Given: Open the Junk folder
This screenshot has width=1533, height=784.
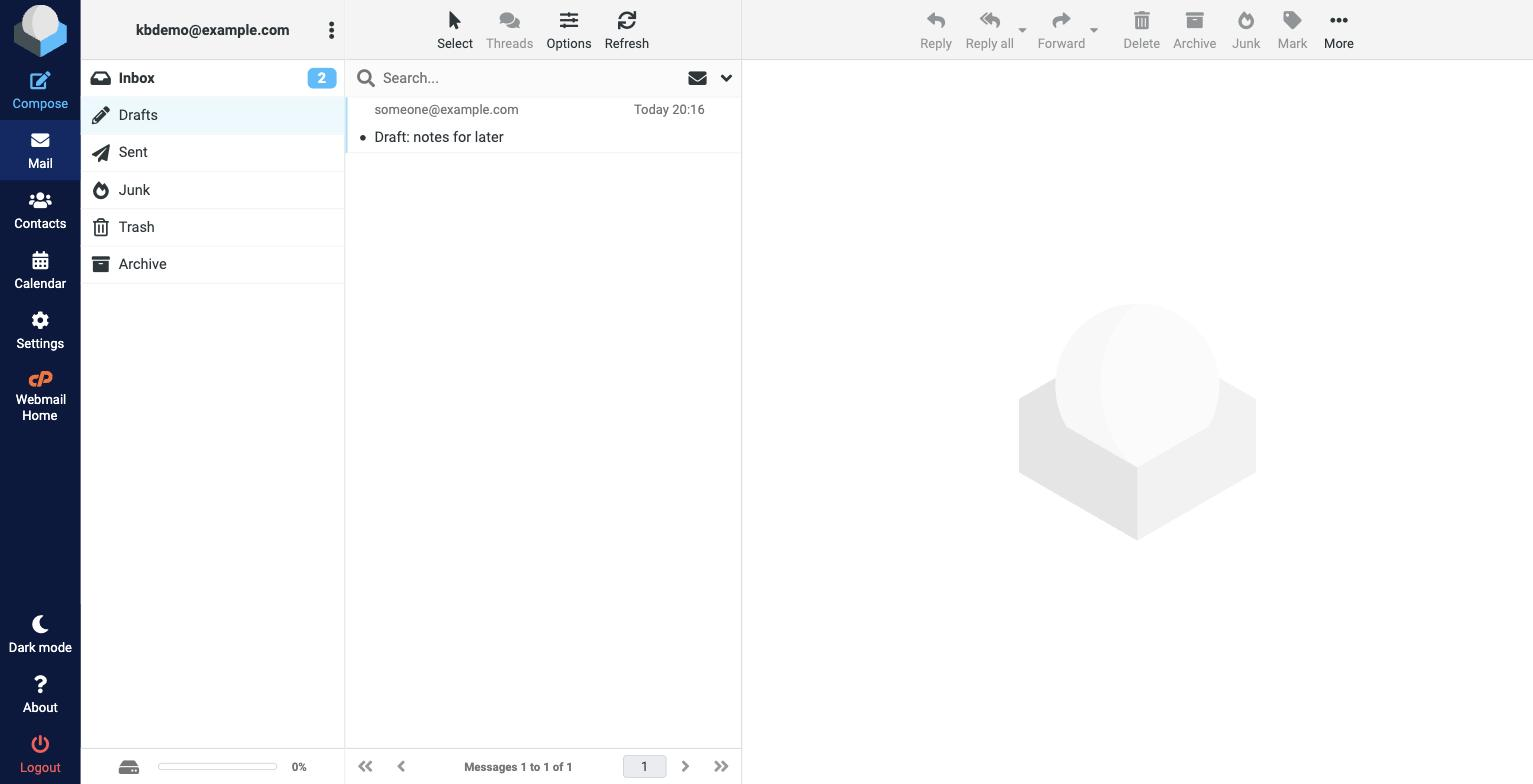Looking at the screenshot, I should pyautogui.click(x=212, y=190).
